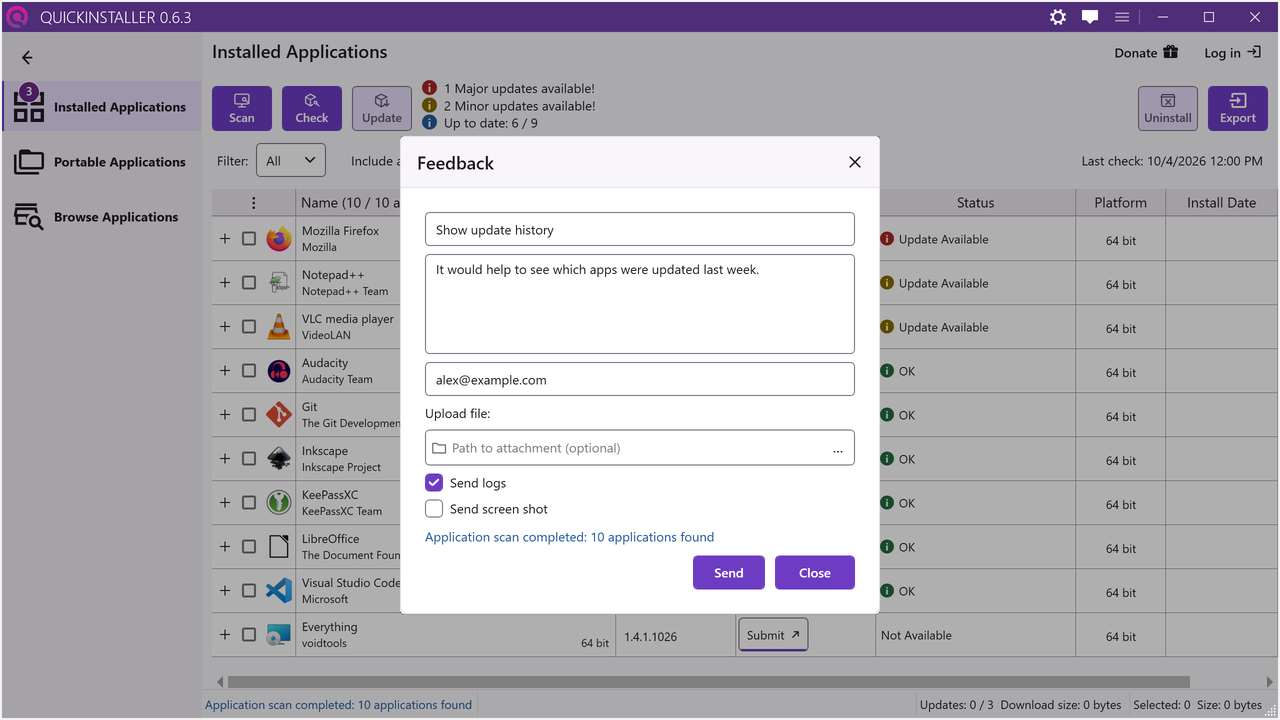
Task: Close the Feedback dialog with X
Action: (x=855, y=162)
